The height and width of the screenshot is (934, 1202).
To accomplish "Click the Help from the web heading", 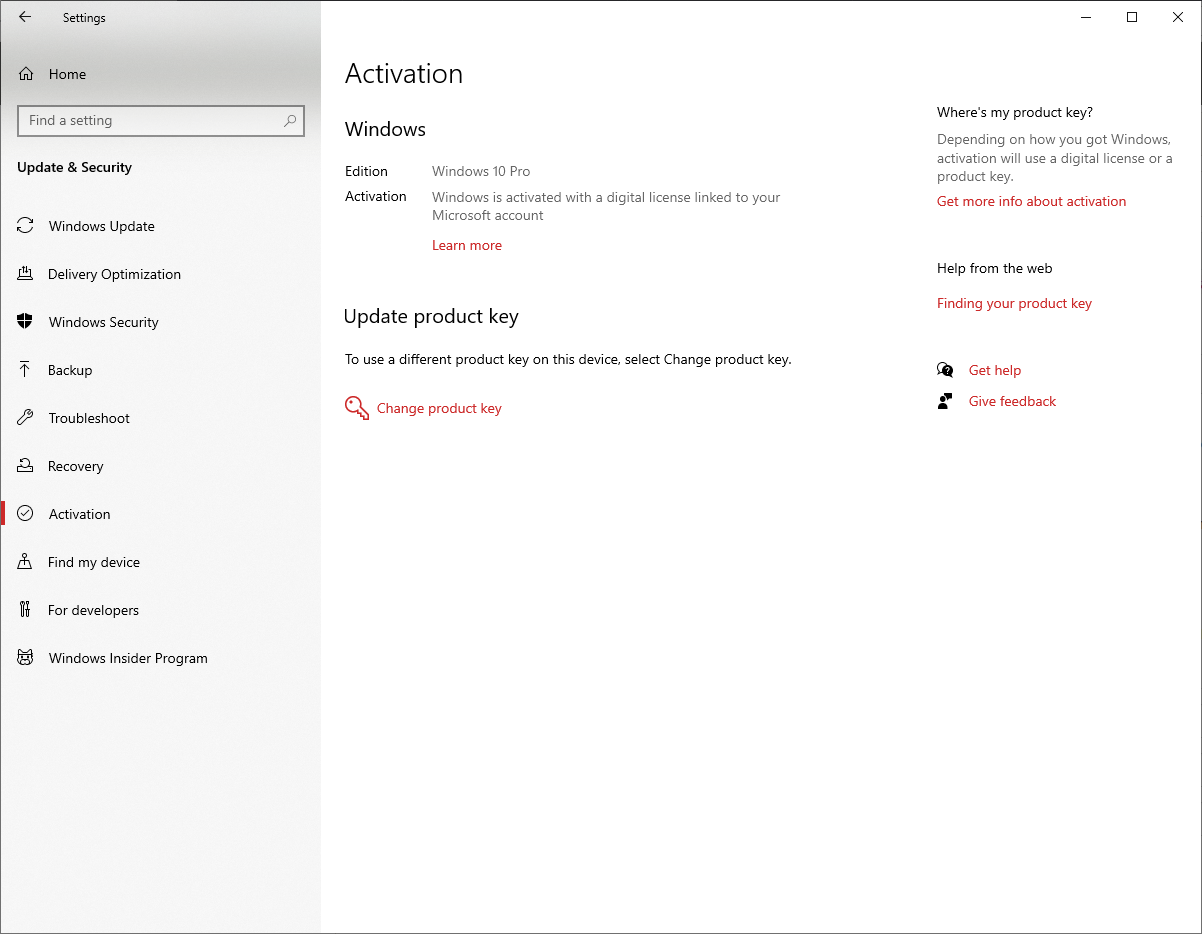I will (x=995, y=268).
